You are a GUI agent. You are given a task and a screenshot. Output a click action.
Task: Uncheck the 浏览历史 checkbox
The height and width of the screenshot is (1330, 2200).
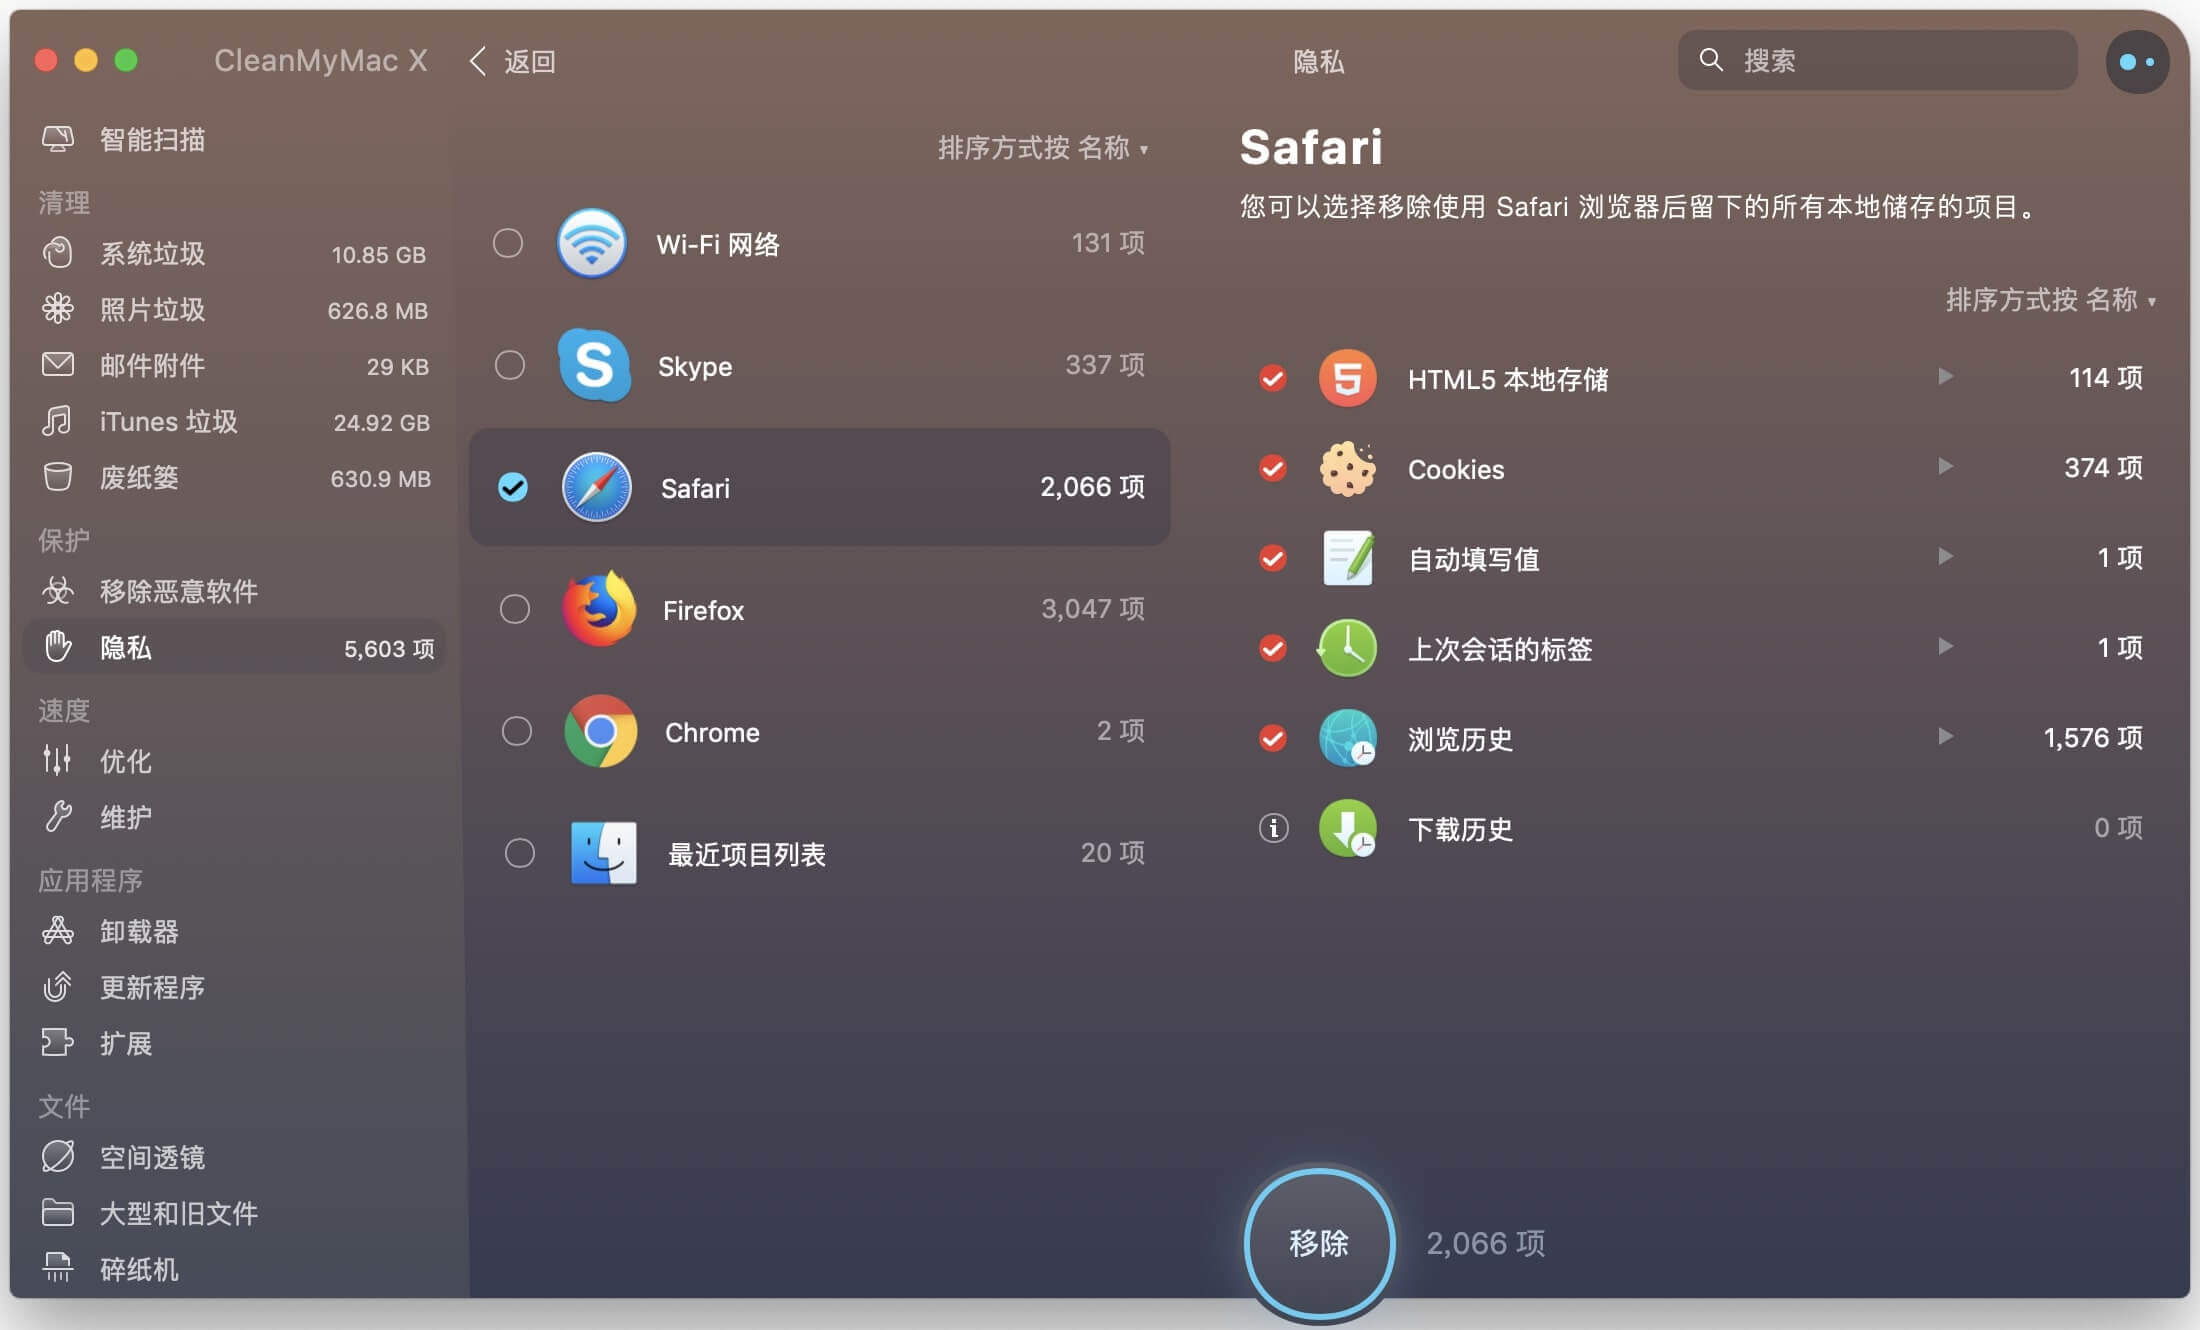coord(1273,738)
